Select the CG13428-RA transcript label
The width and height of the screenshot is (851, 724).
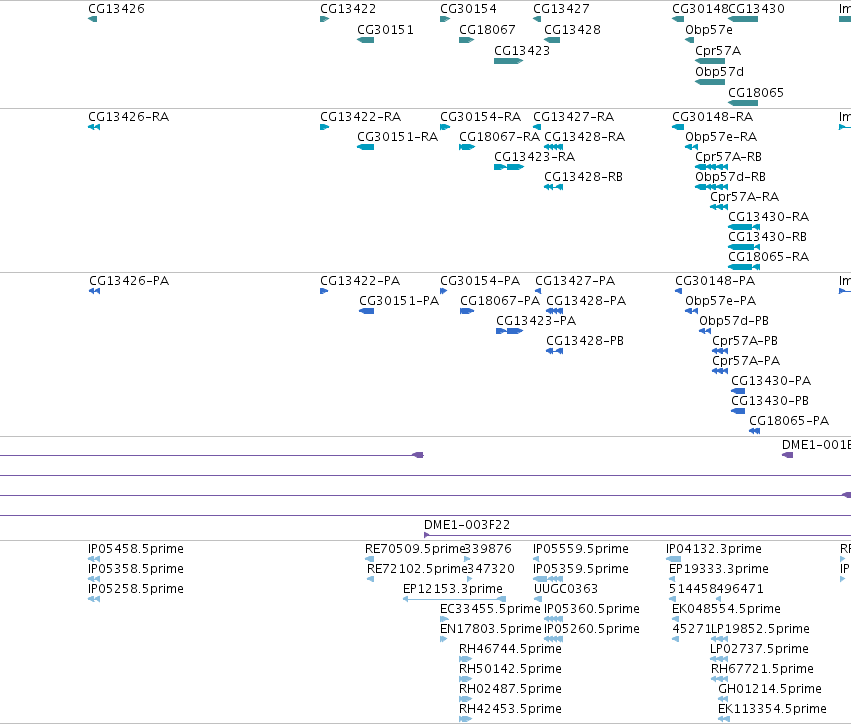(x=585, y=137)
